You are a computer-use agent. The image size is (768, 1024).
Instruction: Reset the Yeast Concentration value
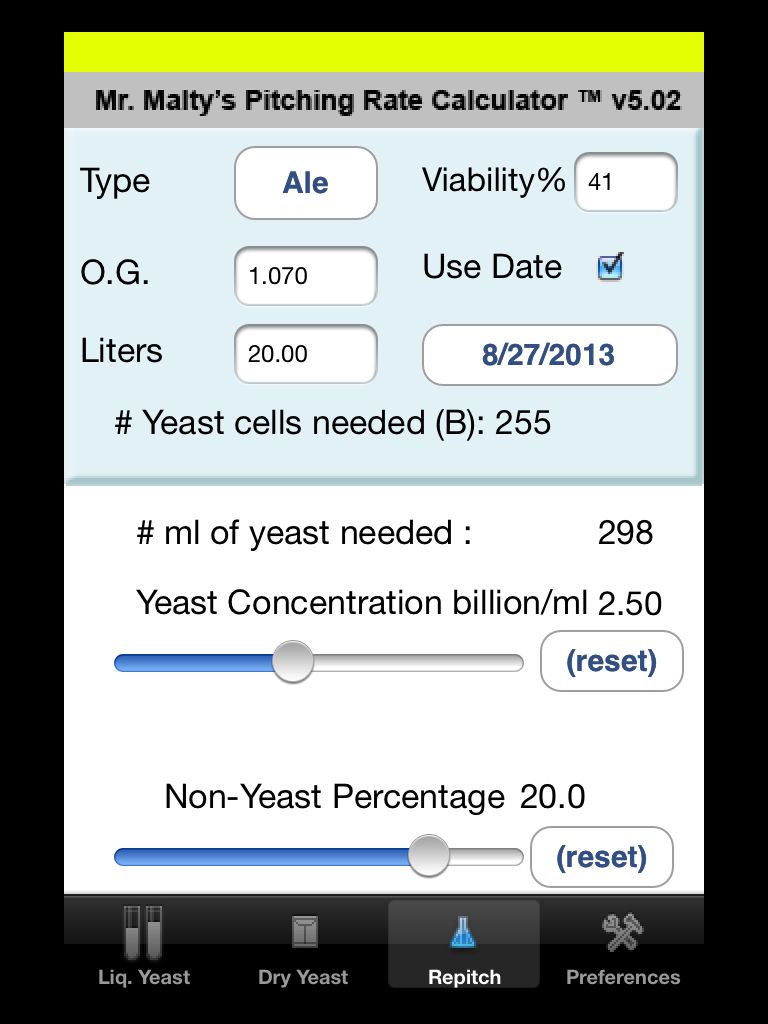tap(612, 661)
